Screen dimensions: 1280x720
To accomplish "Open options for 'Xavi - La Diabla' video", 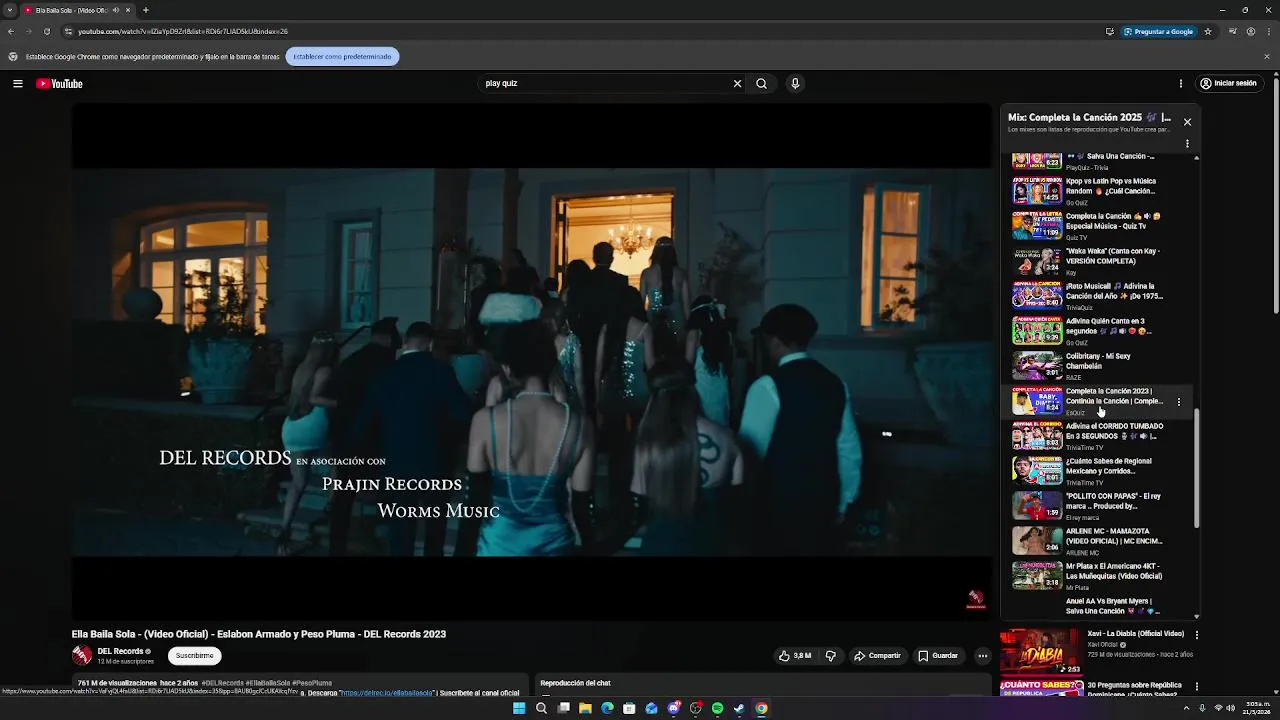I will 1197,635.
